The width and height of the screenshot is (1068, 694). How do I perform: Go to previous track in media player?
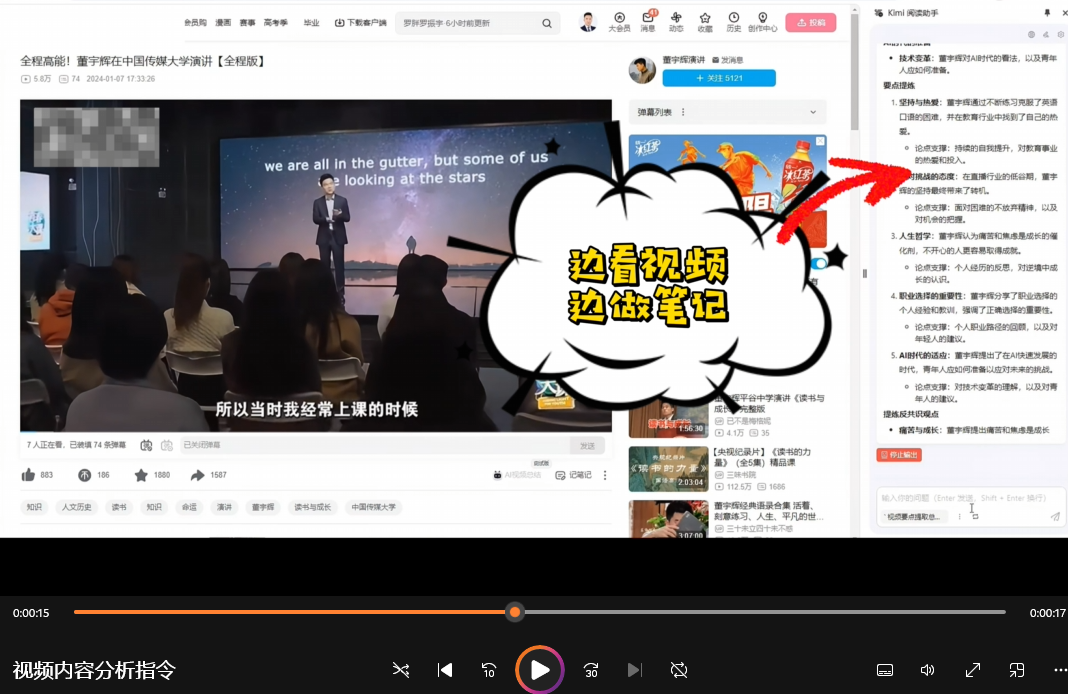445,670
